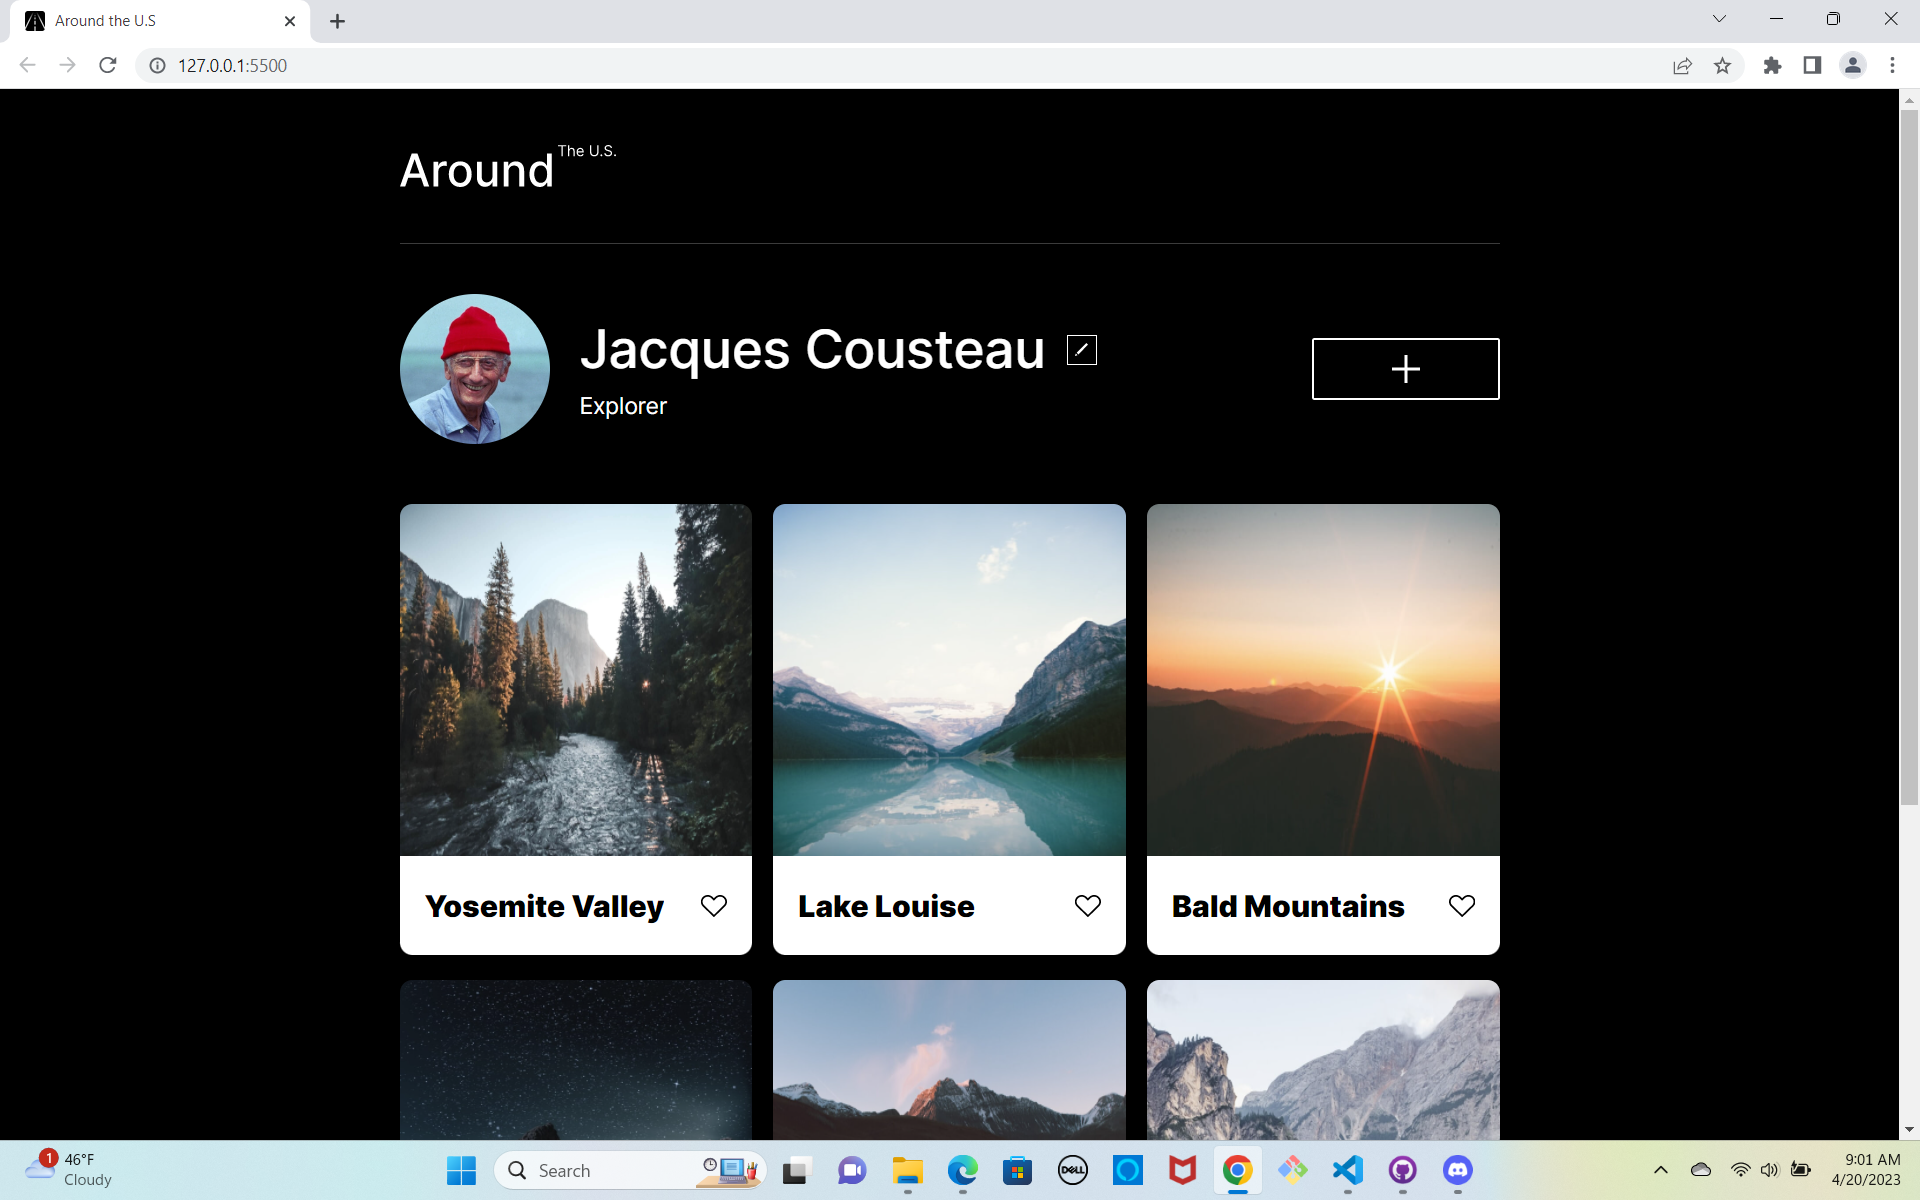1920x1200 pixels.
Task: Like the Bald Mountains card
Action: [1462, 905]
